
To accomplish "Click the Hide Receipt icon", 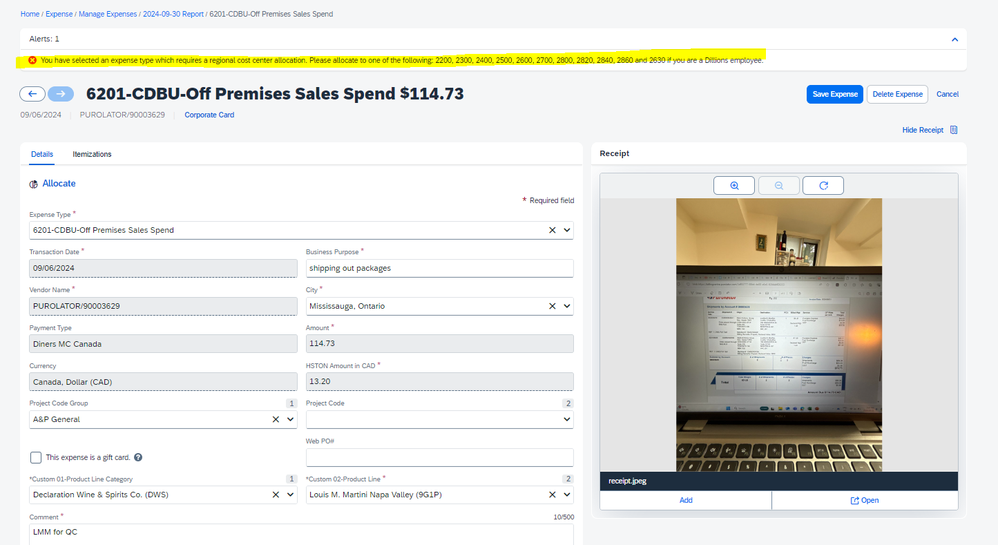I will (953, 130).
